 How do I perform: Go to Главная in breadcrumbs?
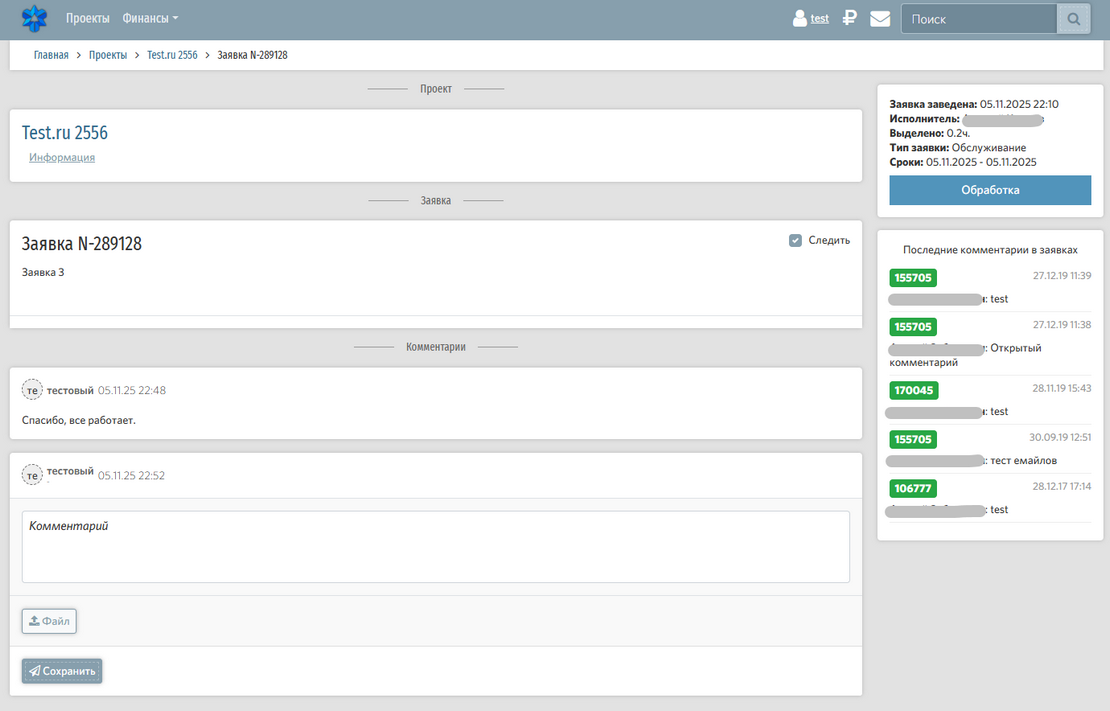pyautogui.click(x=51, y=55)
